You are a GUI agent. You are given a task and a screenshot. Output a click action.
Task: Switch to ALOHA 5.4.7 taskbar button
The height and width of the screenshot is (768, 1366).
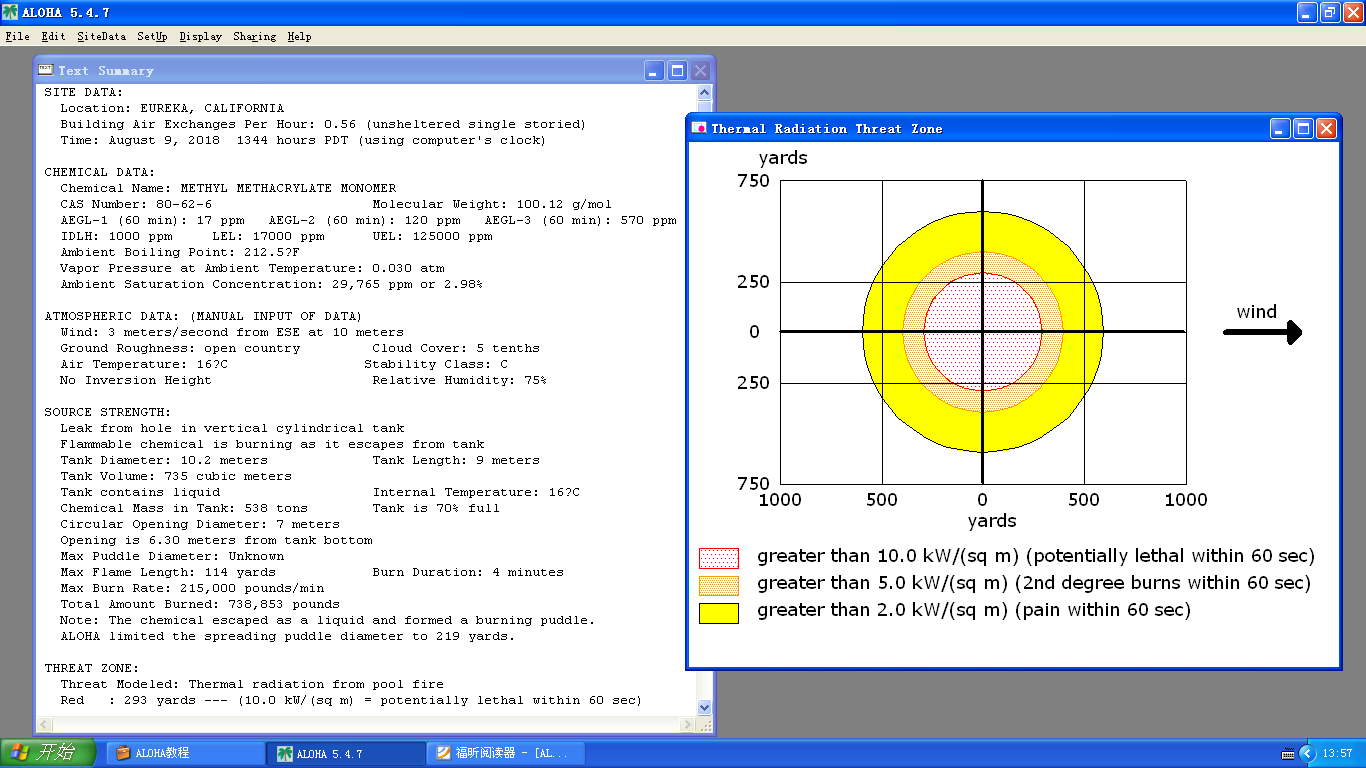coord(346,753)
